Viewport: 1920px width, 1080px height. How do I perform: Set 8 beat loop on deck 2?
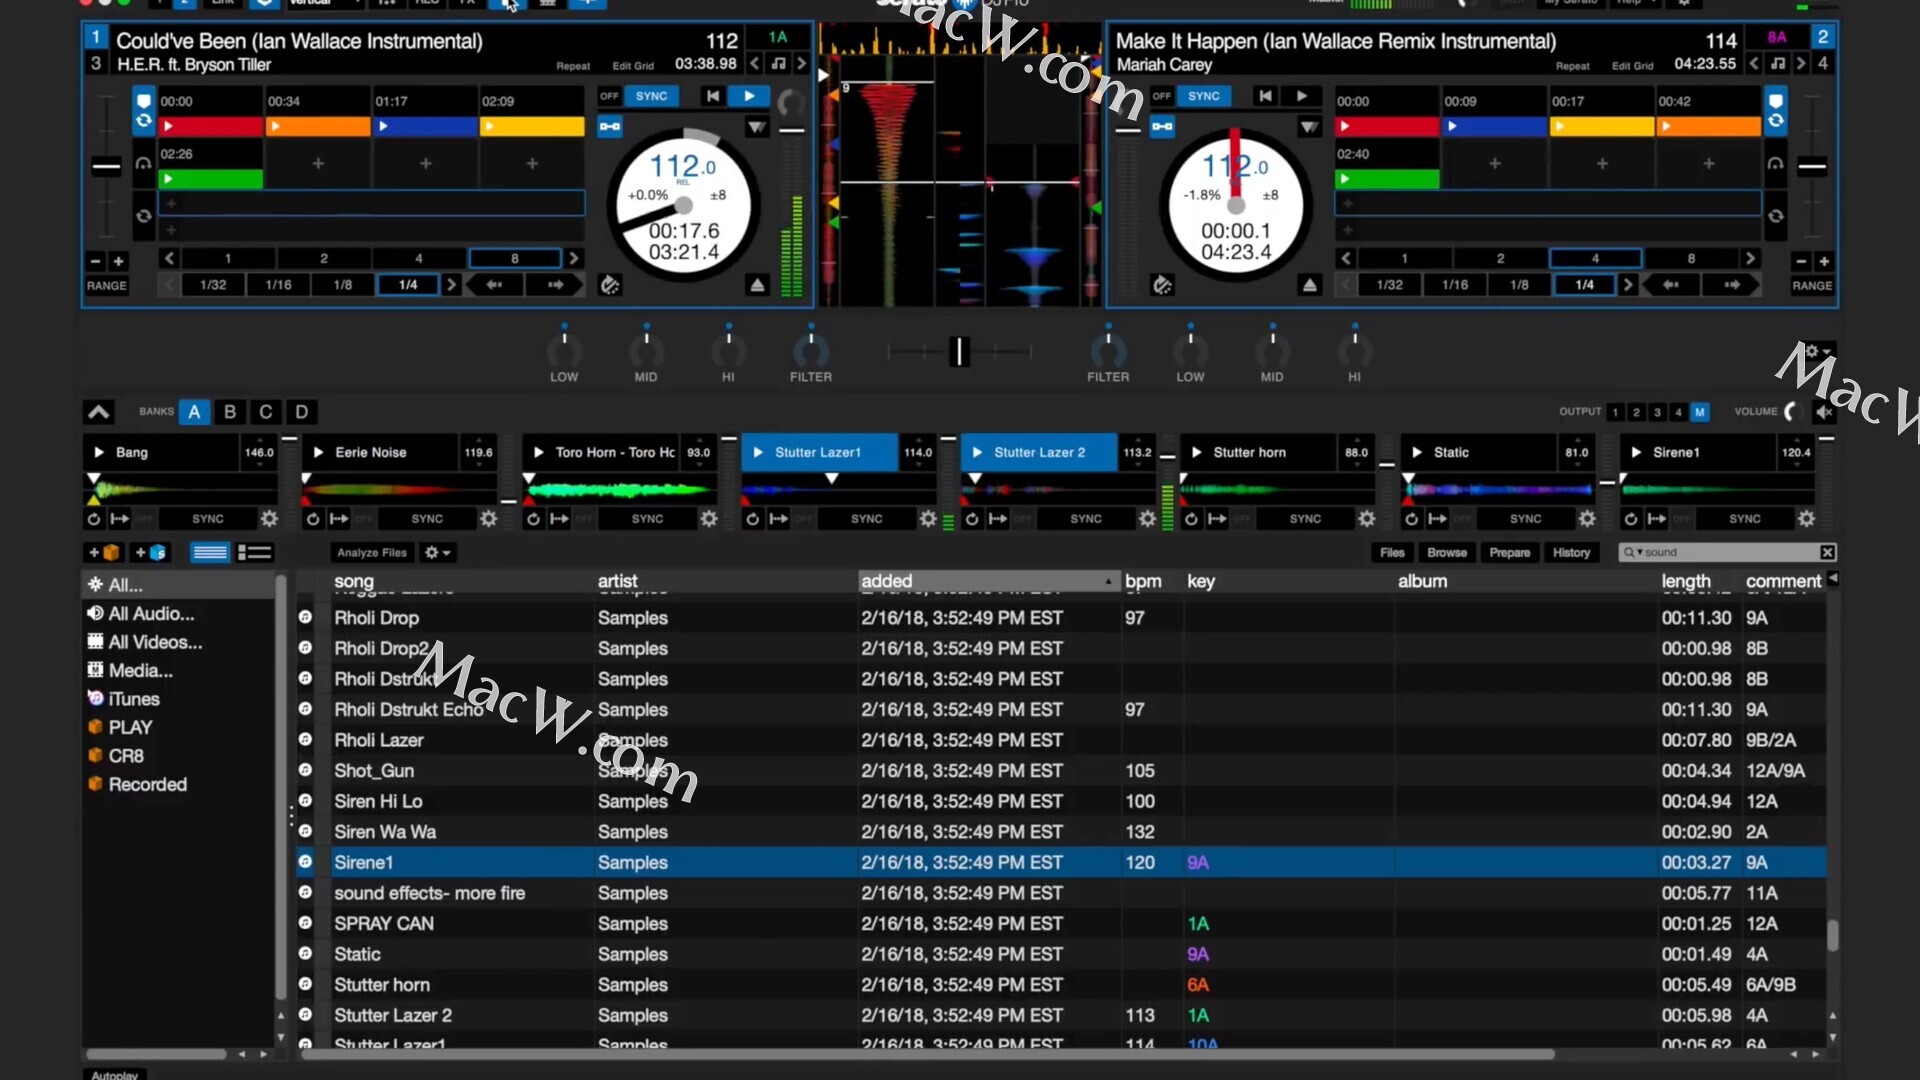click(x=1691, y=258)
